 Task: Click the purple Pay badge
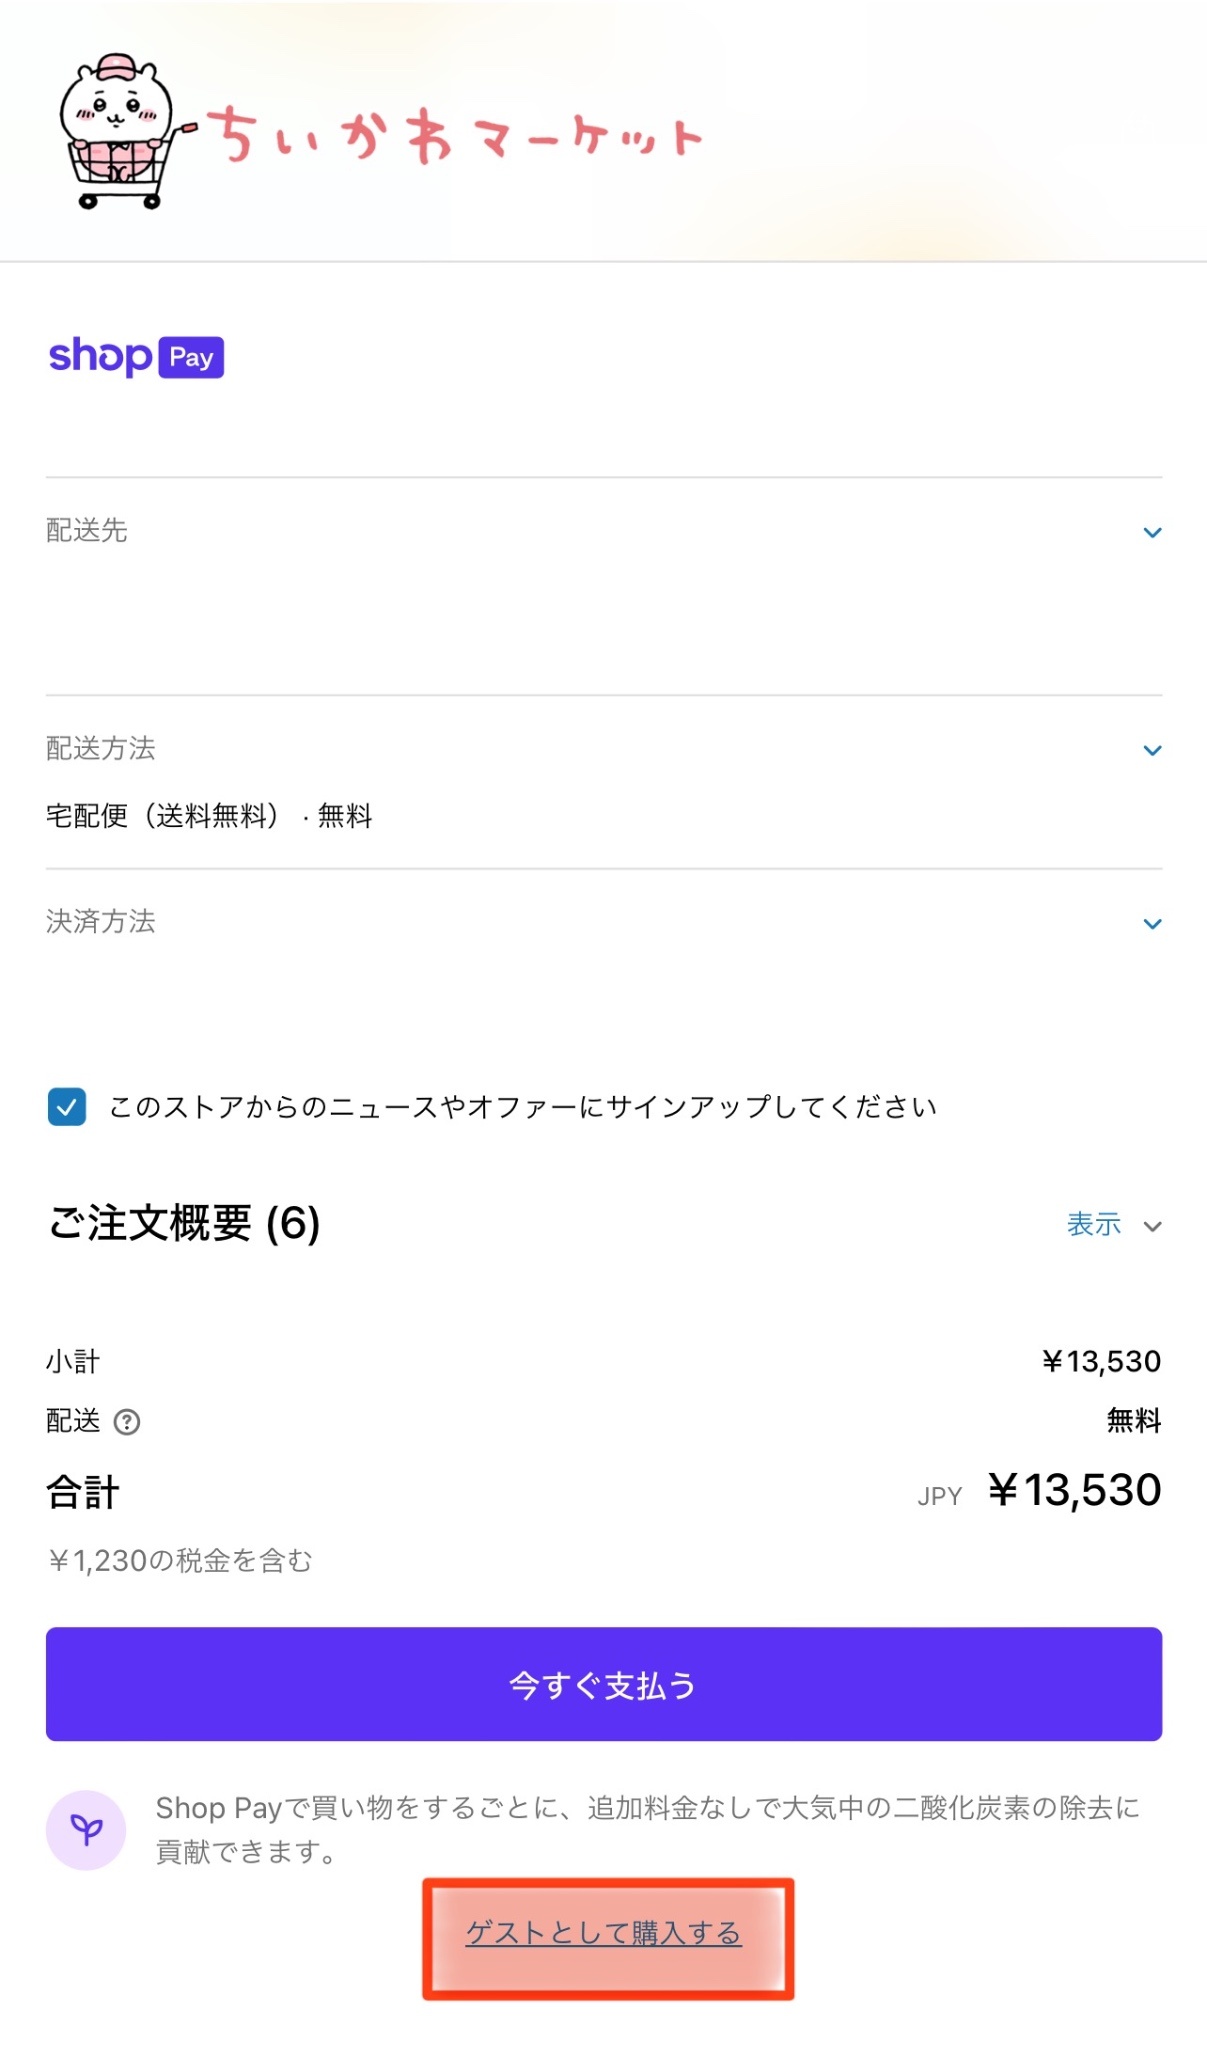(191, 357)
